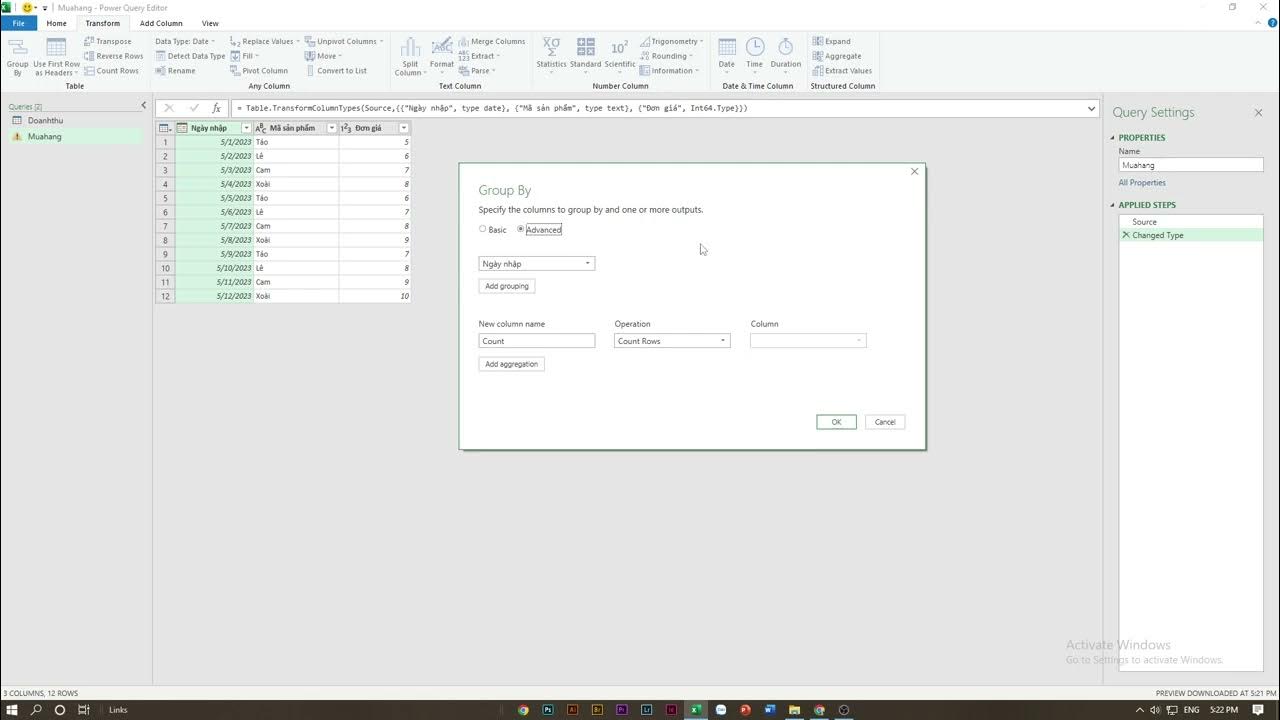Open the Column dropdown in Group By
This screenshot has width=1280, height=720.
click(808, 341)
